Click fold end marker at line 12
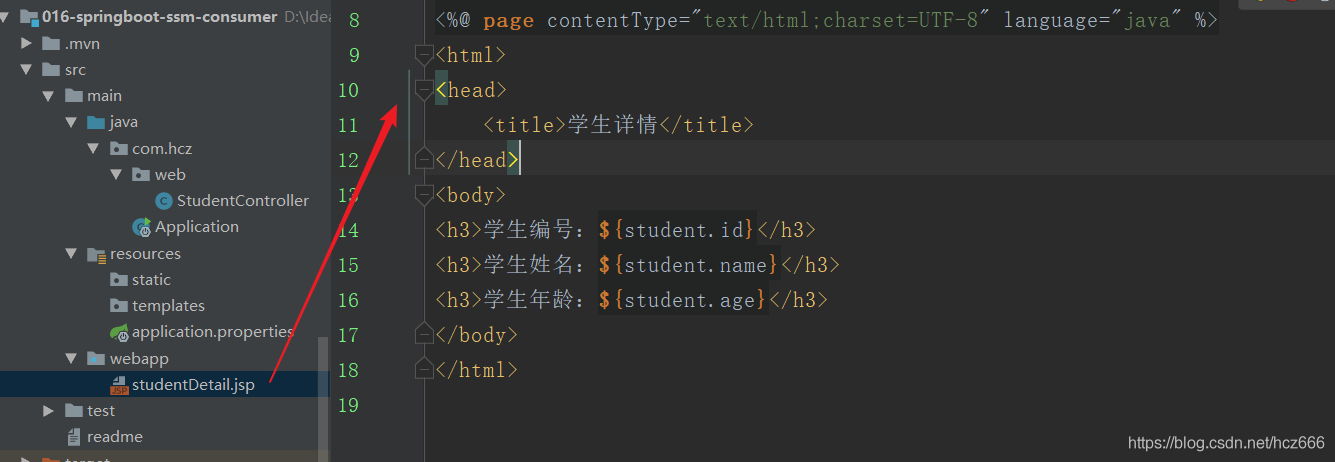1335x462 pixels. tap(424, 158)
